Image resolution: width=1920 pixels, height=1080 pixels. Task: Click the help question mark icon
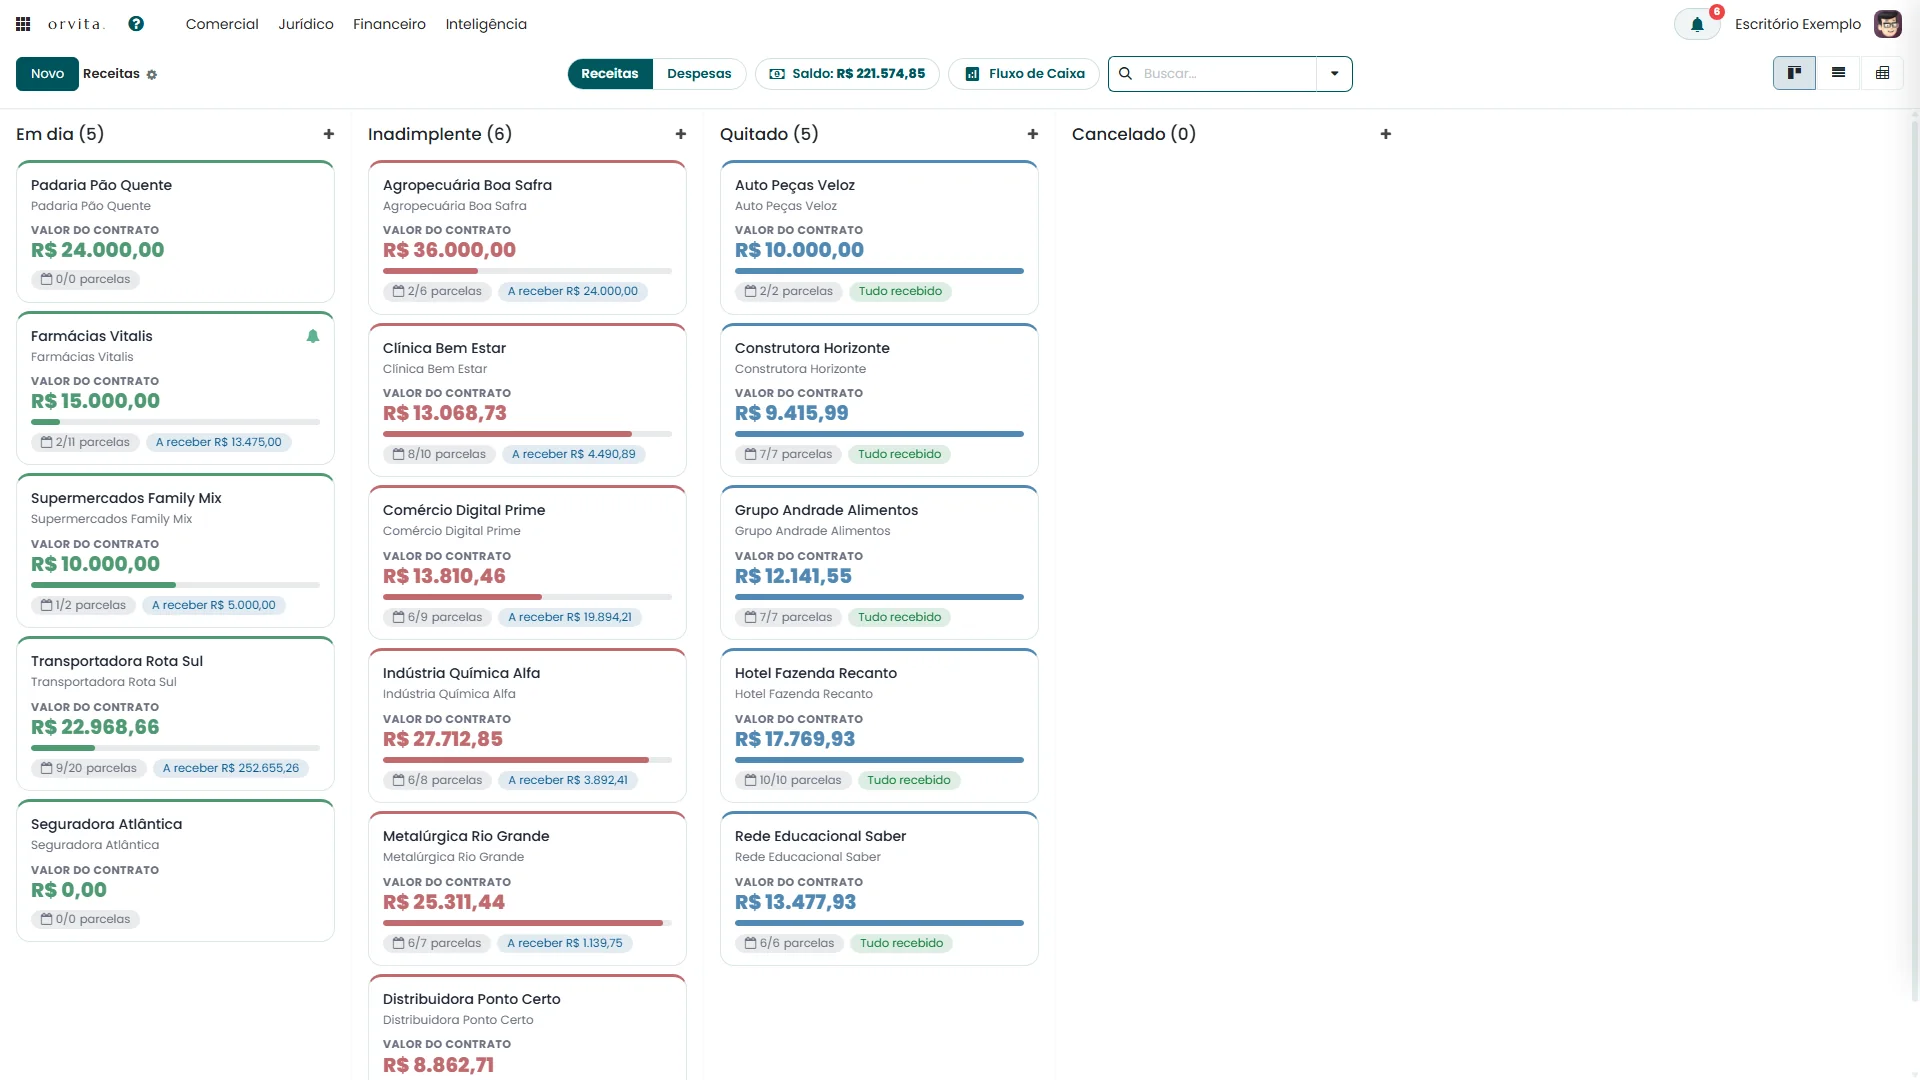click(x=136, y=24)
